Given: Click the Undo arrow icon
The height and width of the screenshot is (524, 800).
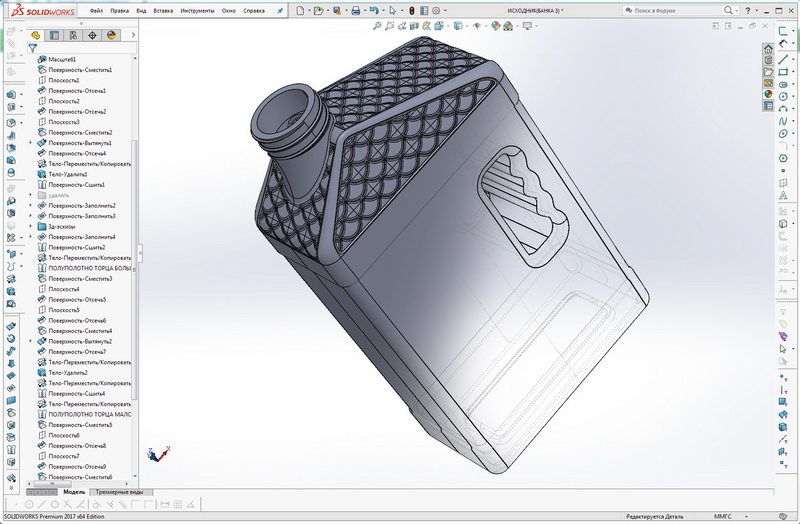Looking at the screenshot, I should pos(374,10).
